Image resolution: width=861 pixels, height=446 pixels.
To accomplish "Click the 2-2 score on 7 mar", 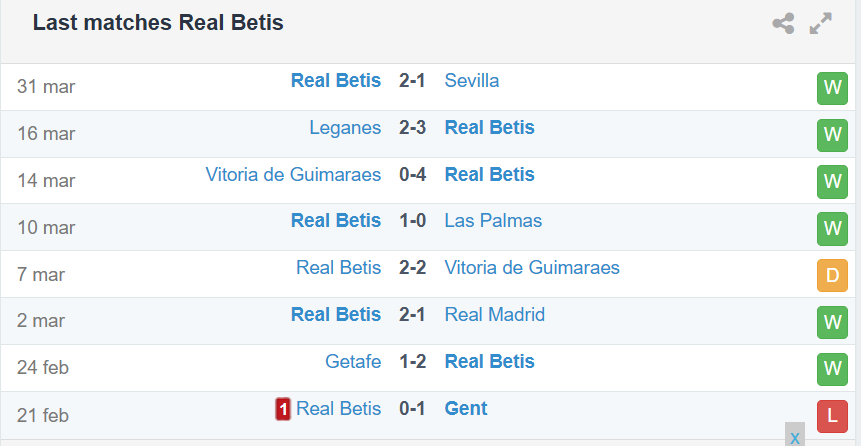I will tap(412, 268).
